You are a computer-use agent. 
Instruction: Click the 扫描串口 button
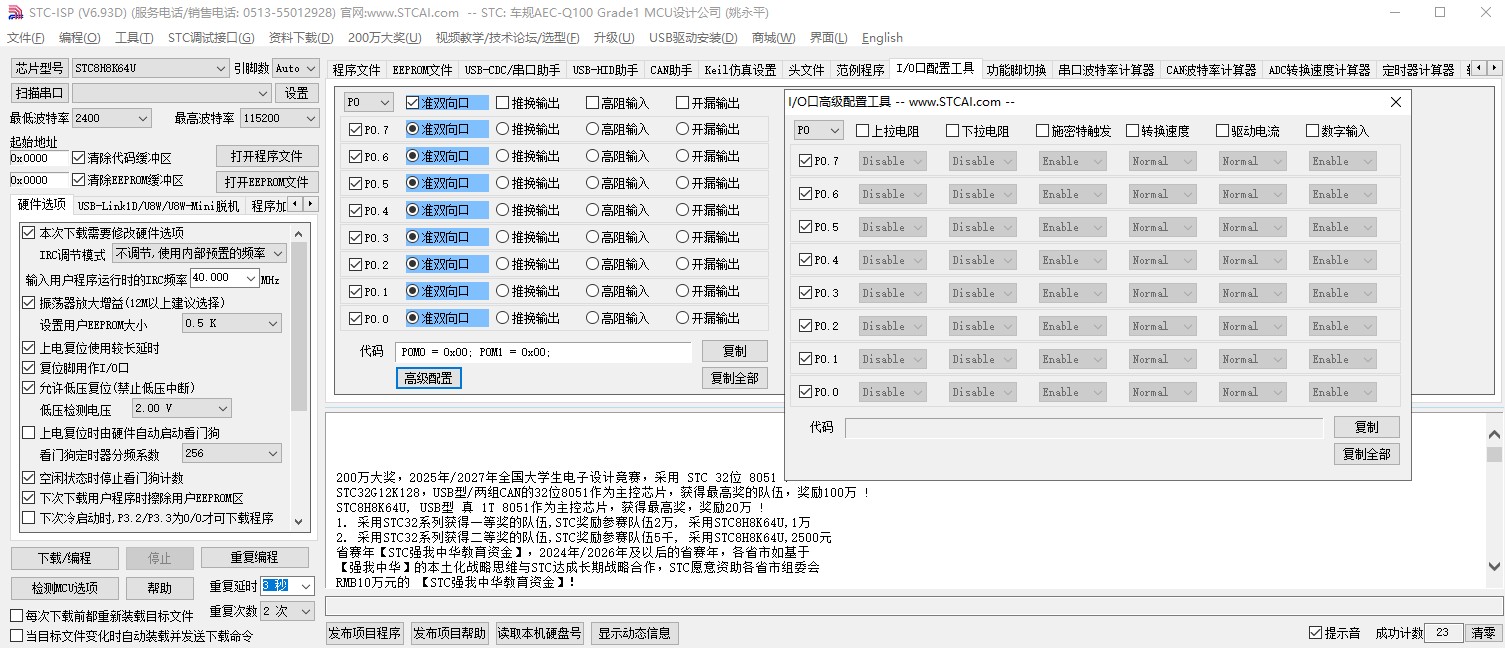point(40,93)
